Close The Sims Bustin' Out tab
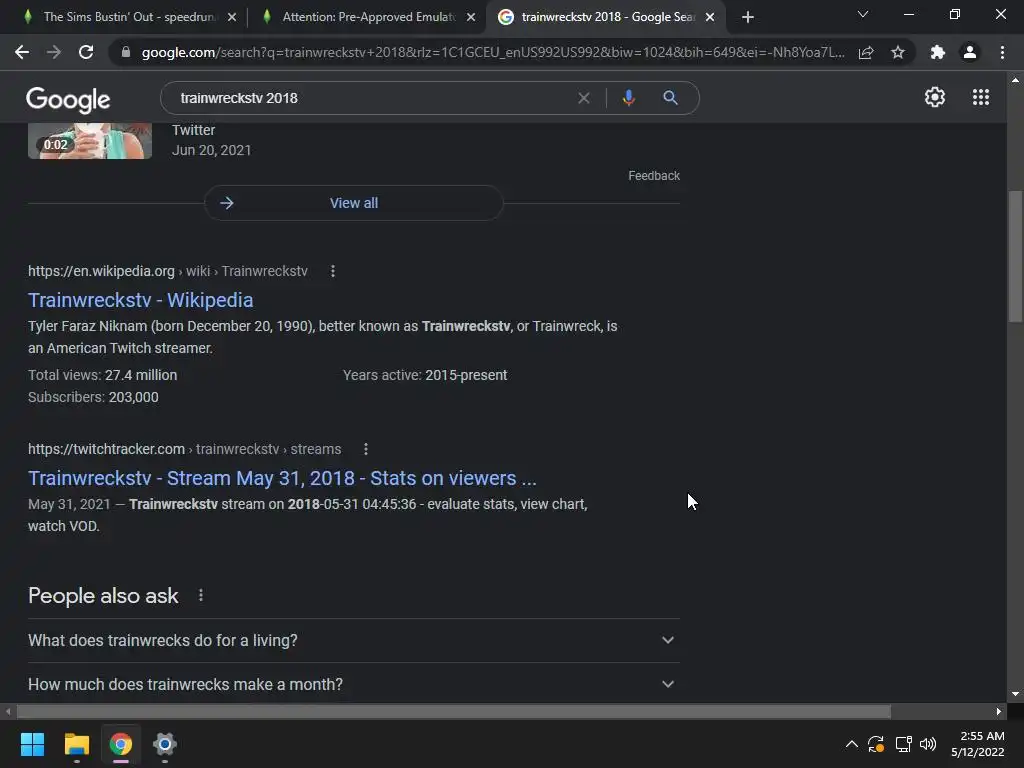Screen dimensions: 1024x768 pos(232,17)
